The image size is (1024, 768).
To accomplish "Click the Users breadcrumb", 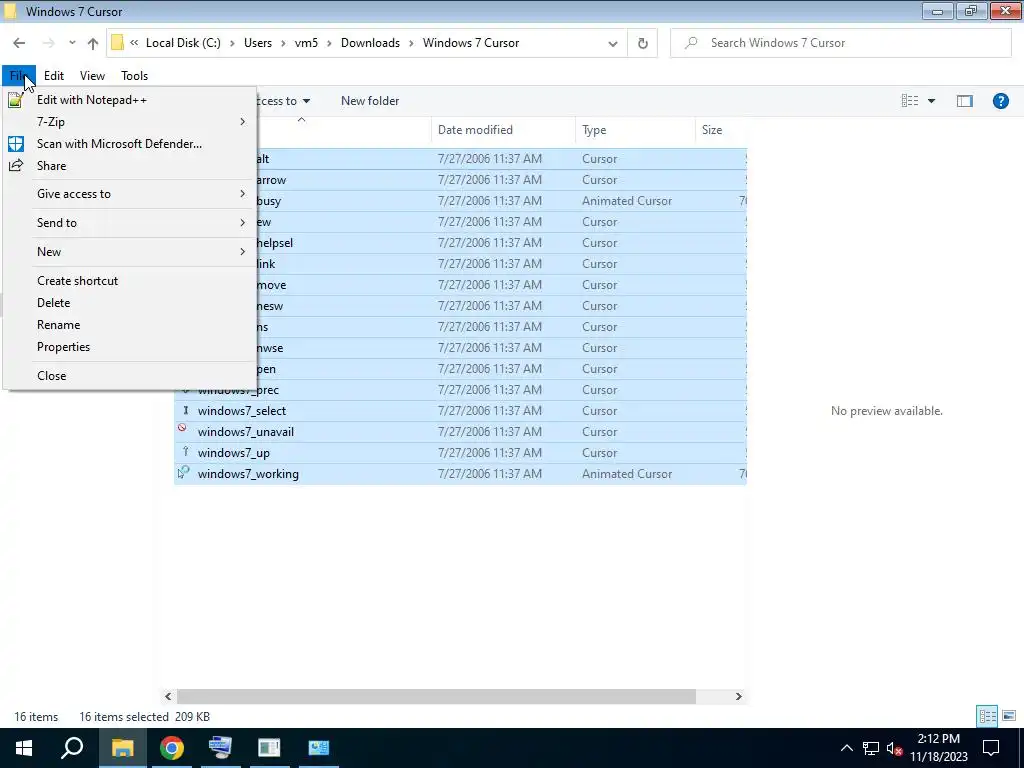I will [x=258, y=43].
